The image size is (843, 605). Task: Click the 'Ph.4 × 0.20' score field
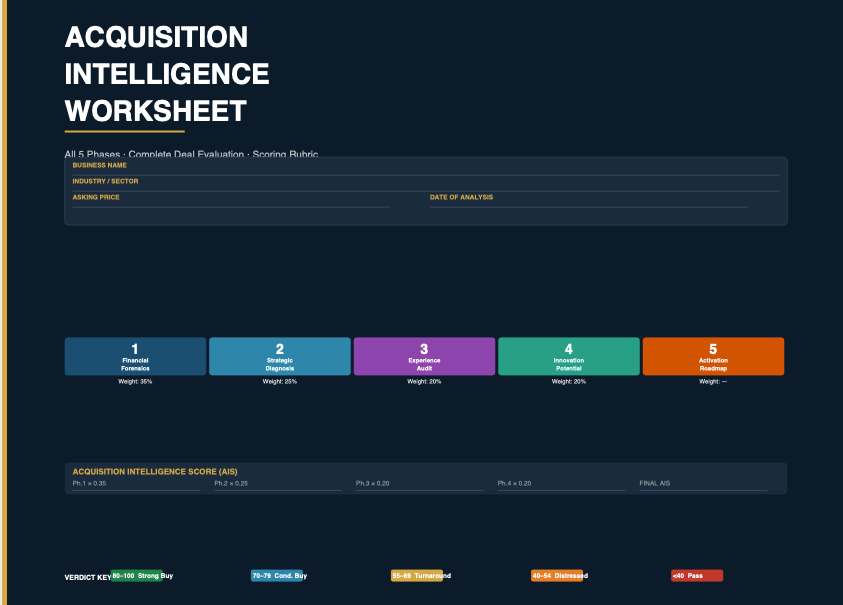561,485
